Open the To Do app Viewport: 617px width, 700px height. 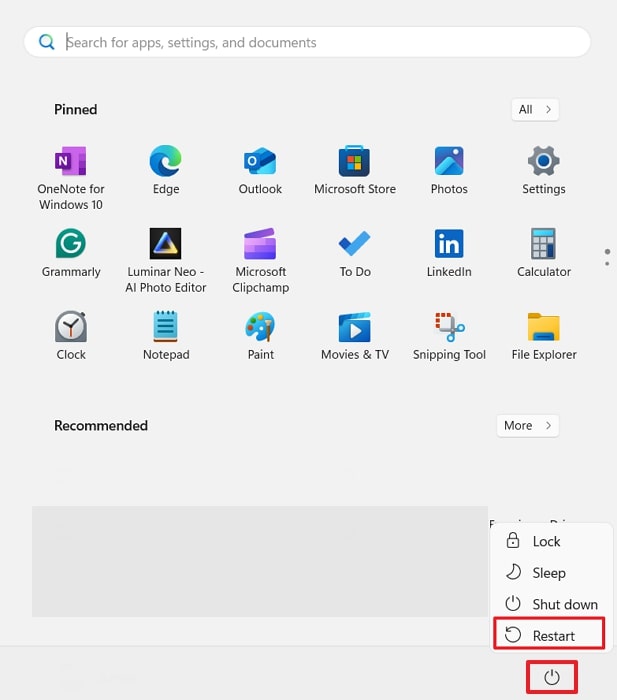354,253
